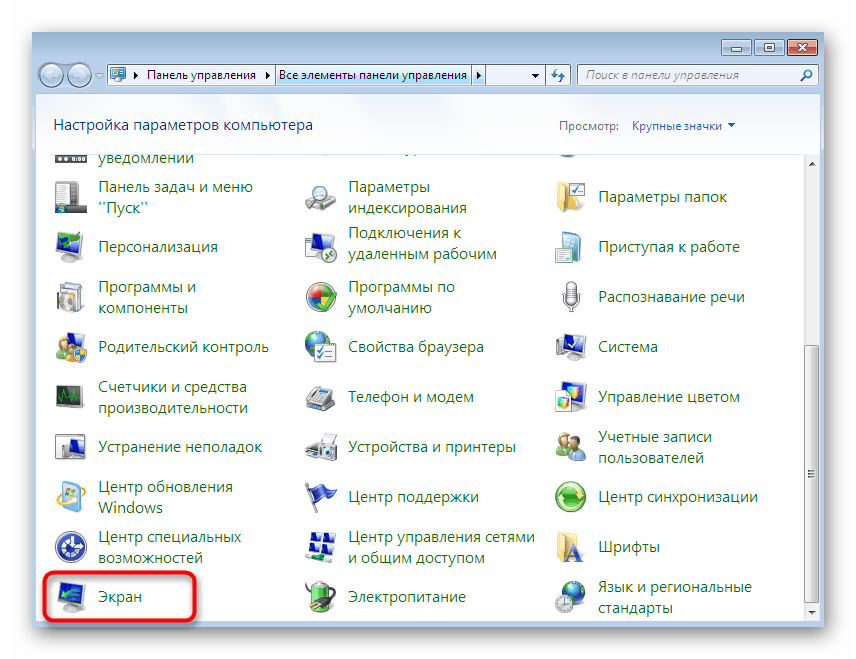The width and height of the screenshot is (856, 659).
Task: Open the Параметры папок icon
Action: [x=570, y=197]
